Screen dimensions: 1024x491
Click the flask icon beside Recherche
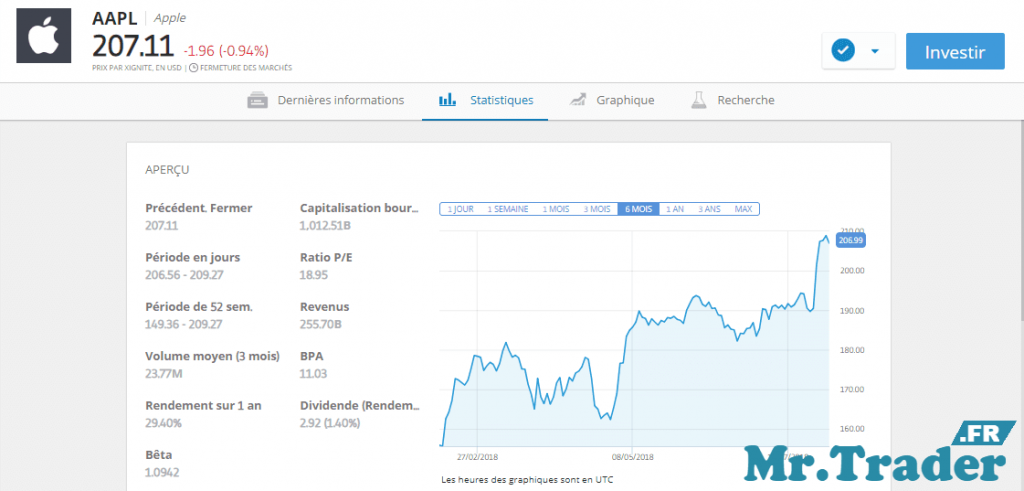pos(699,101)
